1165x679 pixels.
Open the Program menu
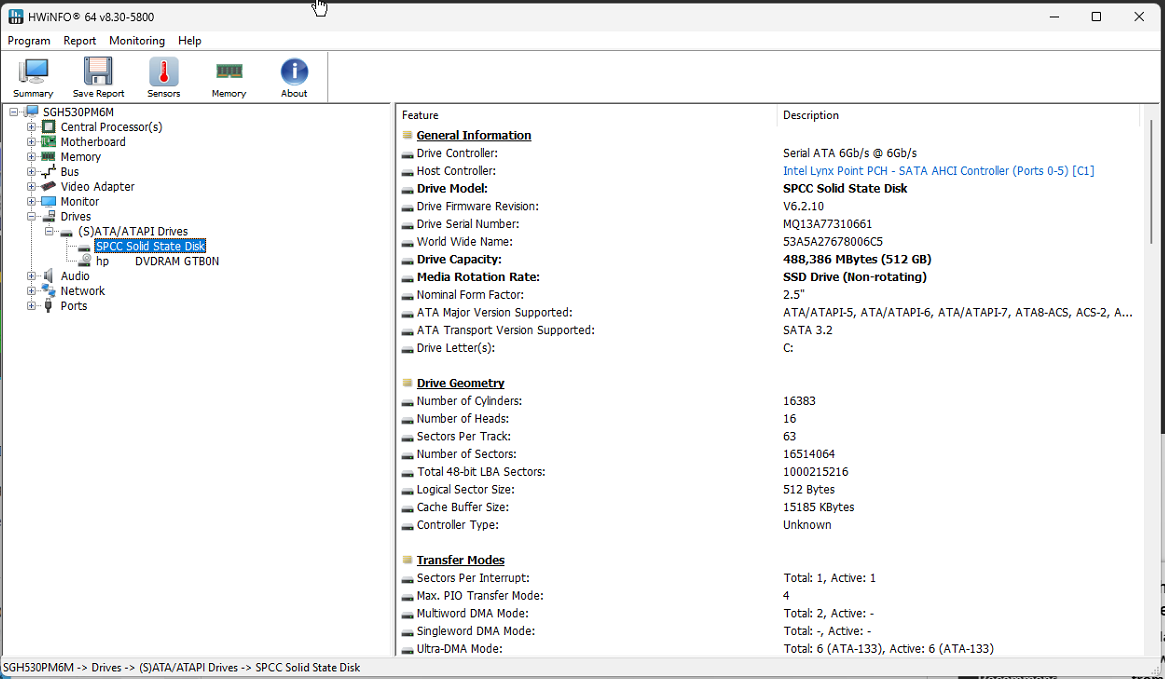29,41
